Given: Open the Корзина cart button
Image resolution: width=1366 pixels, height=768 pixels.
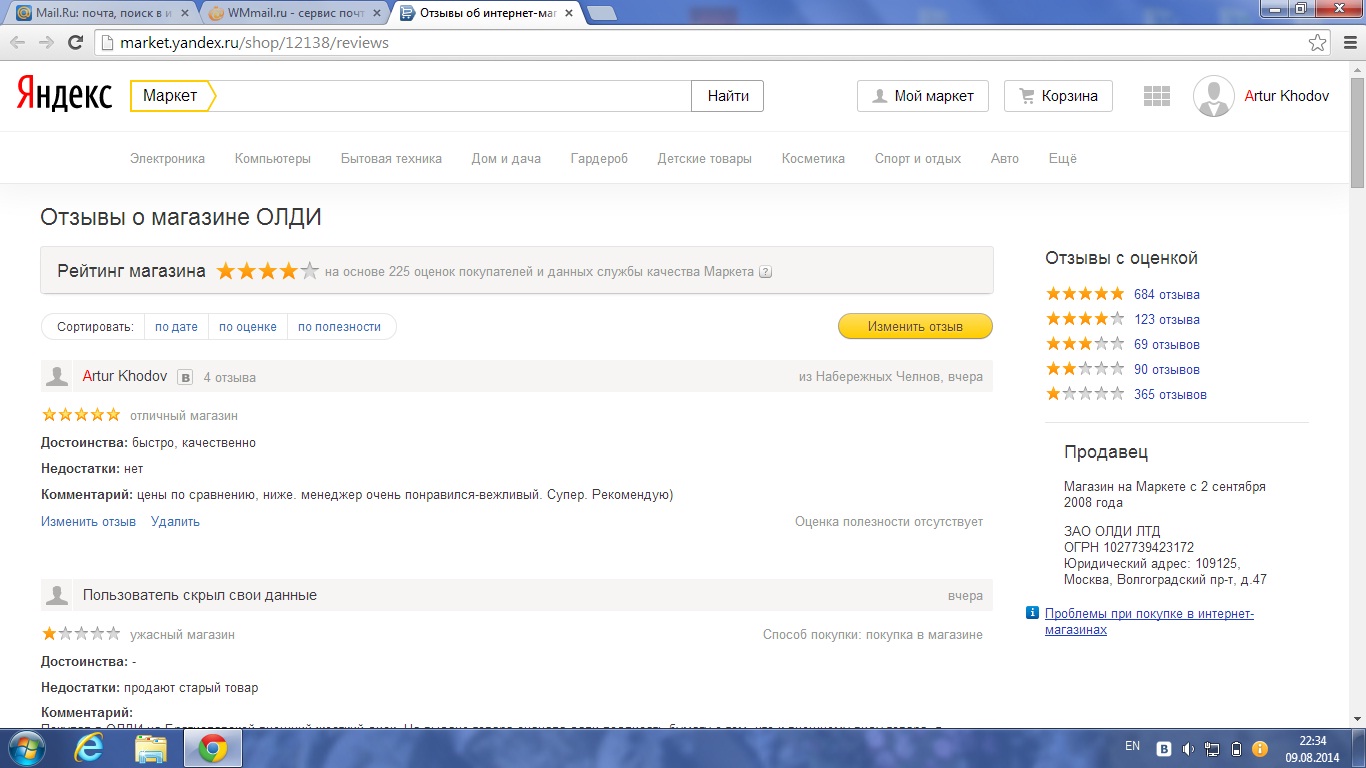Looking at the screenshot, I should coord(1058,96).
